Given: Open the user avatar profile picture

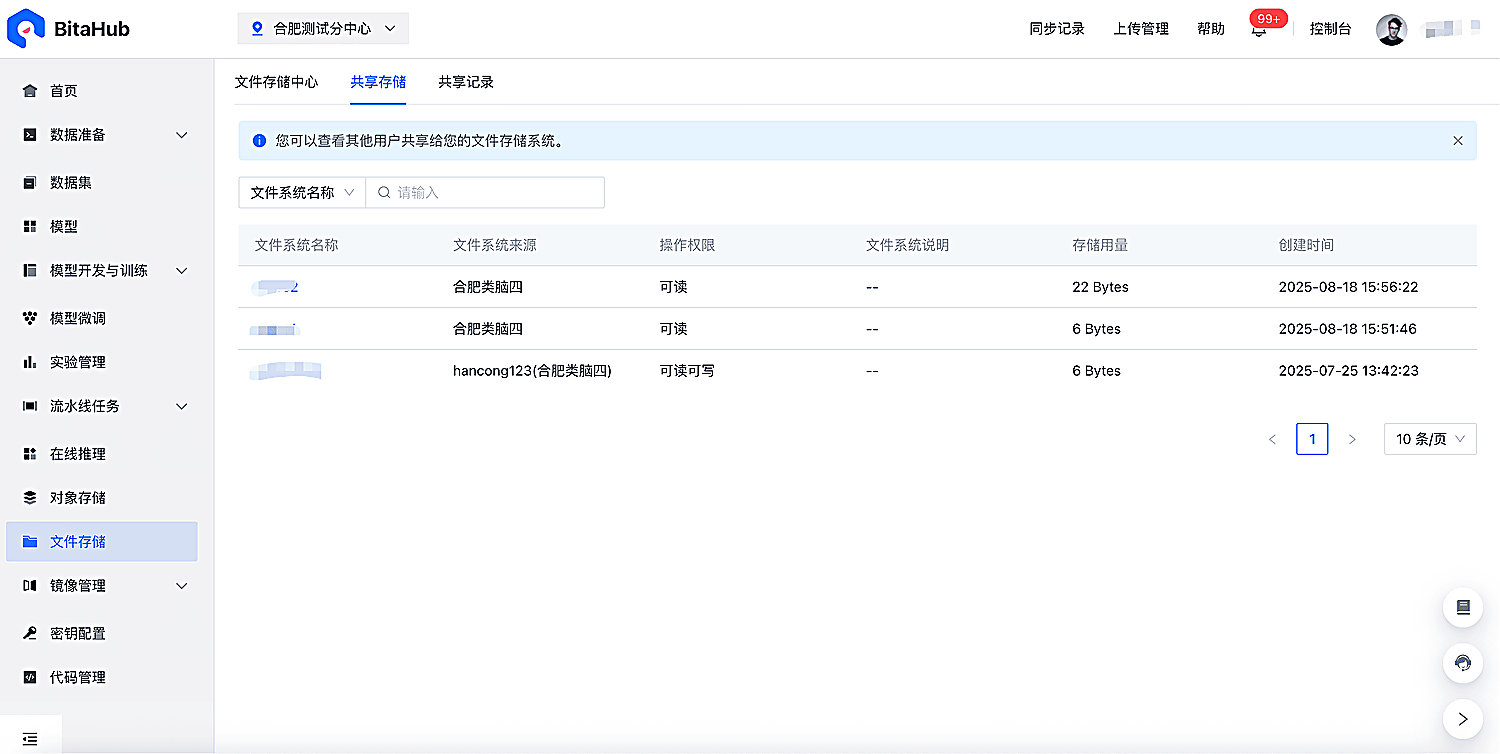Looking at the screenshot, I should (1391, 29).
